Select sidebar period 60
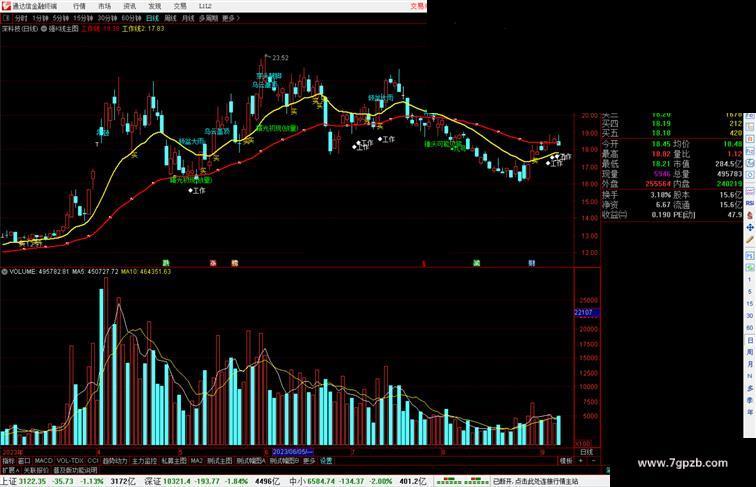 click(750, 328)
